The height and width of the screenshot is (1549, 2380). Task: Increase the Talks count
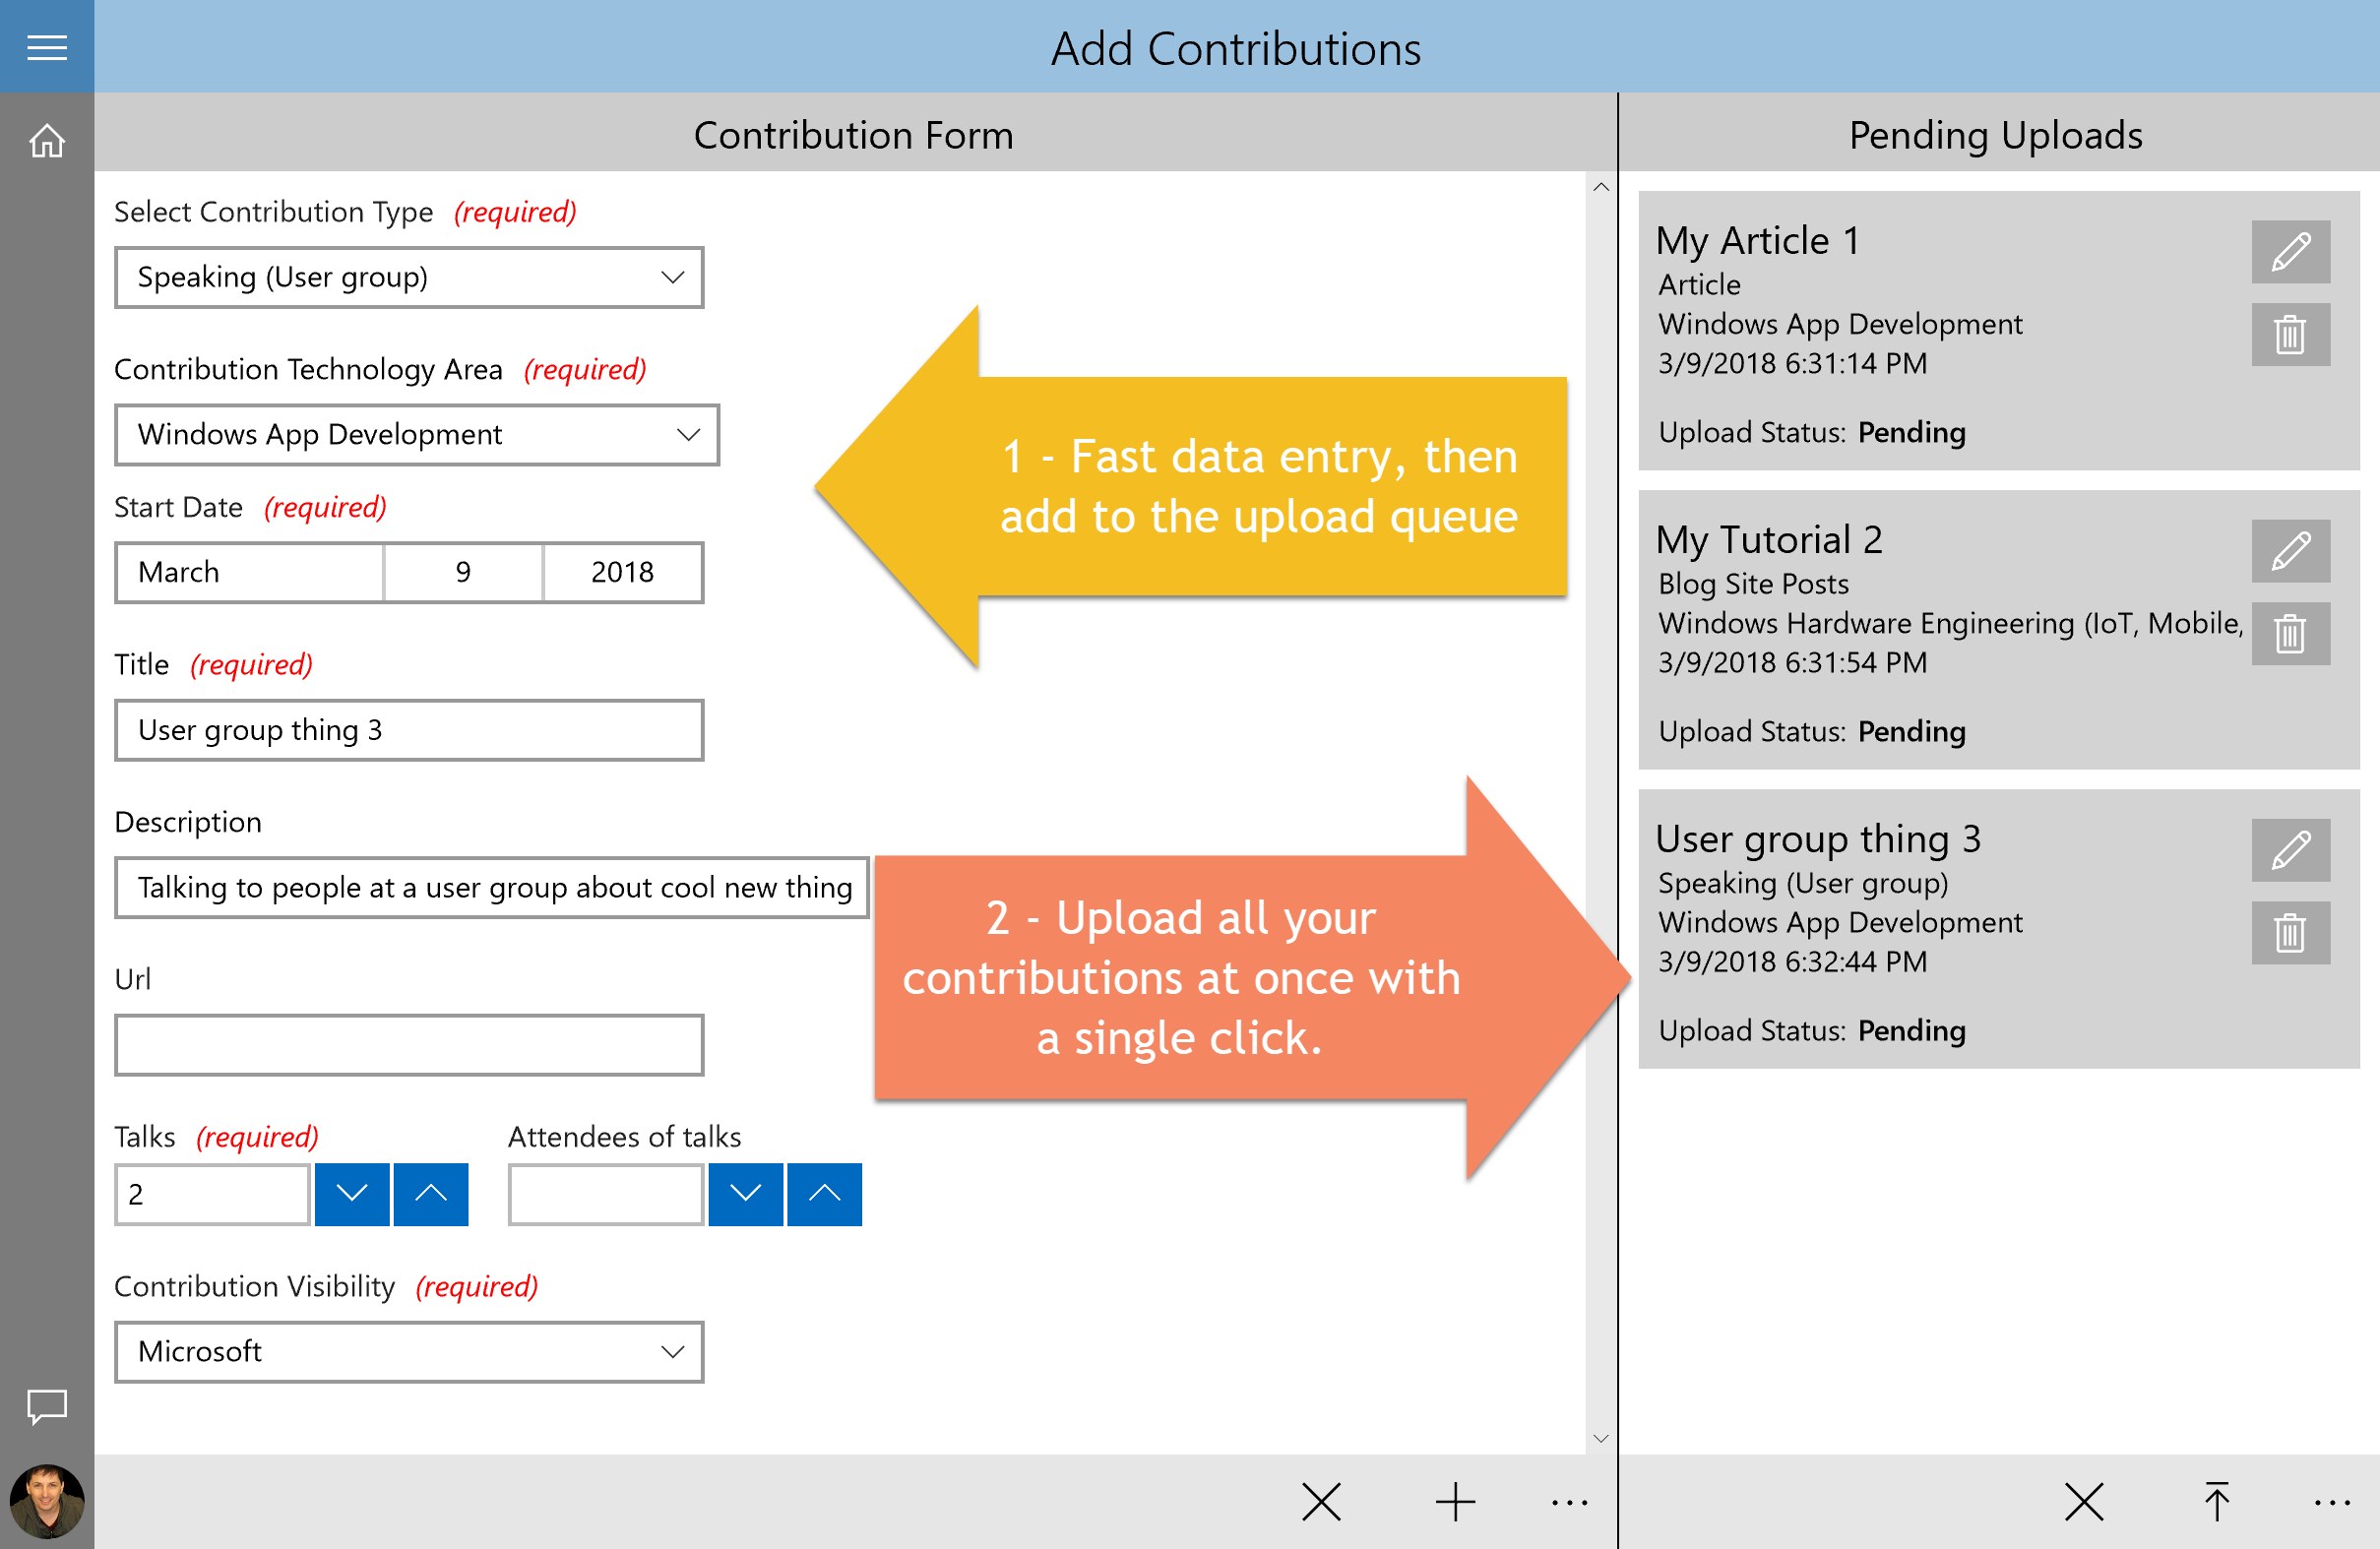(430, 1193)
